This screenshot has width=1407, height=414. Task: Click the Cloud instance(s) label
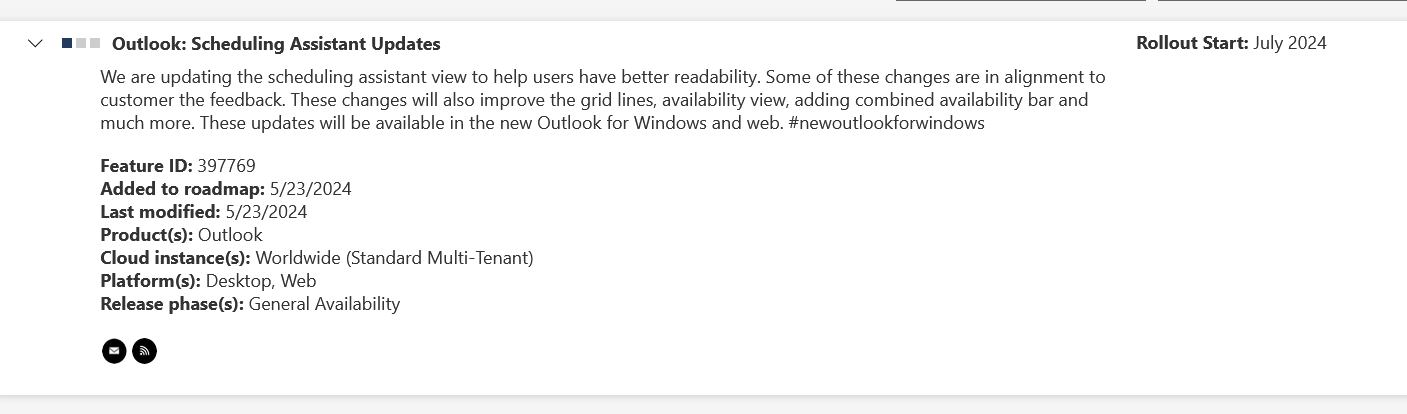(x=176, y=258)
